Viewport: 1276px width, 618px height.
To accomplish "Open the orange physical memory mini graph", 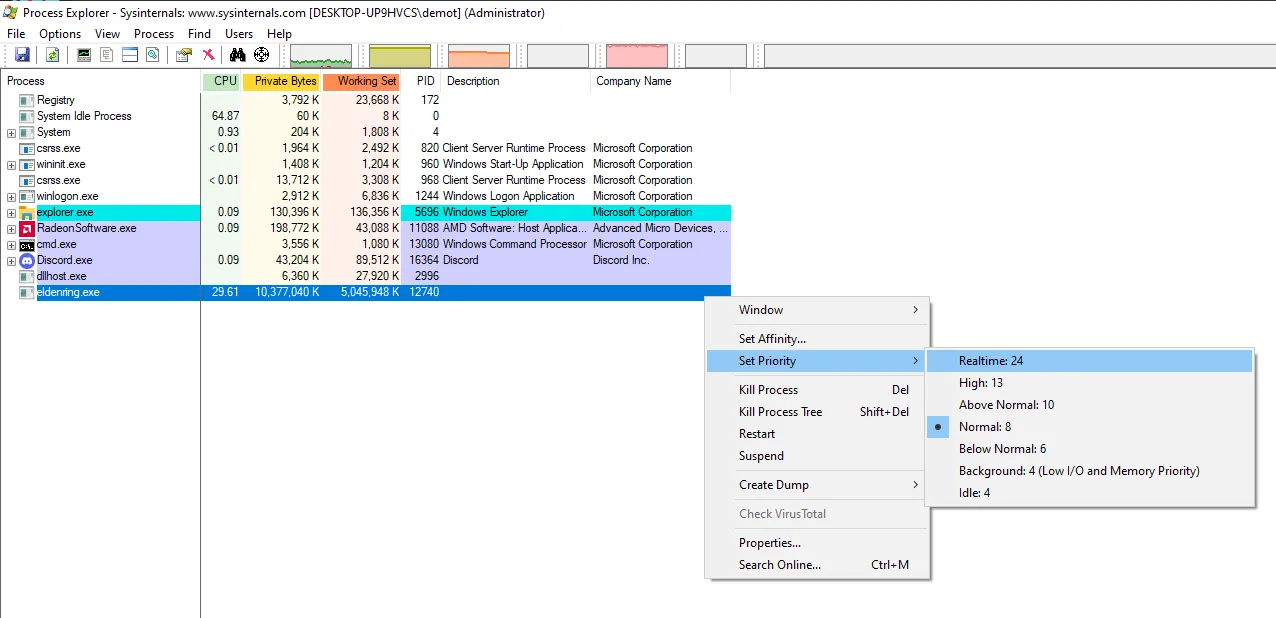I will click(479, 56).
